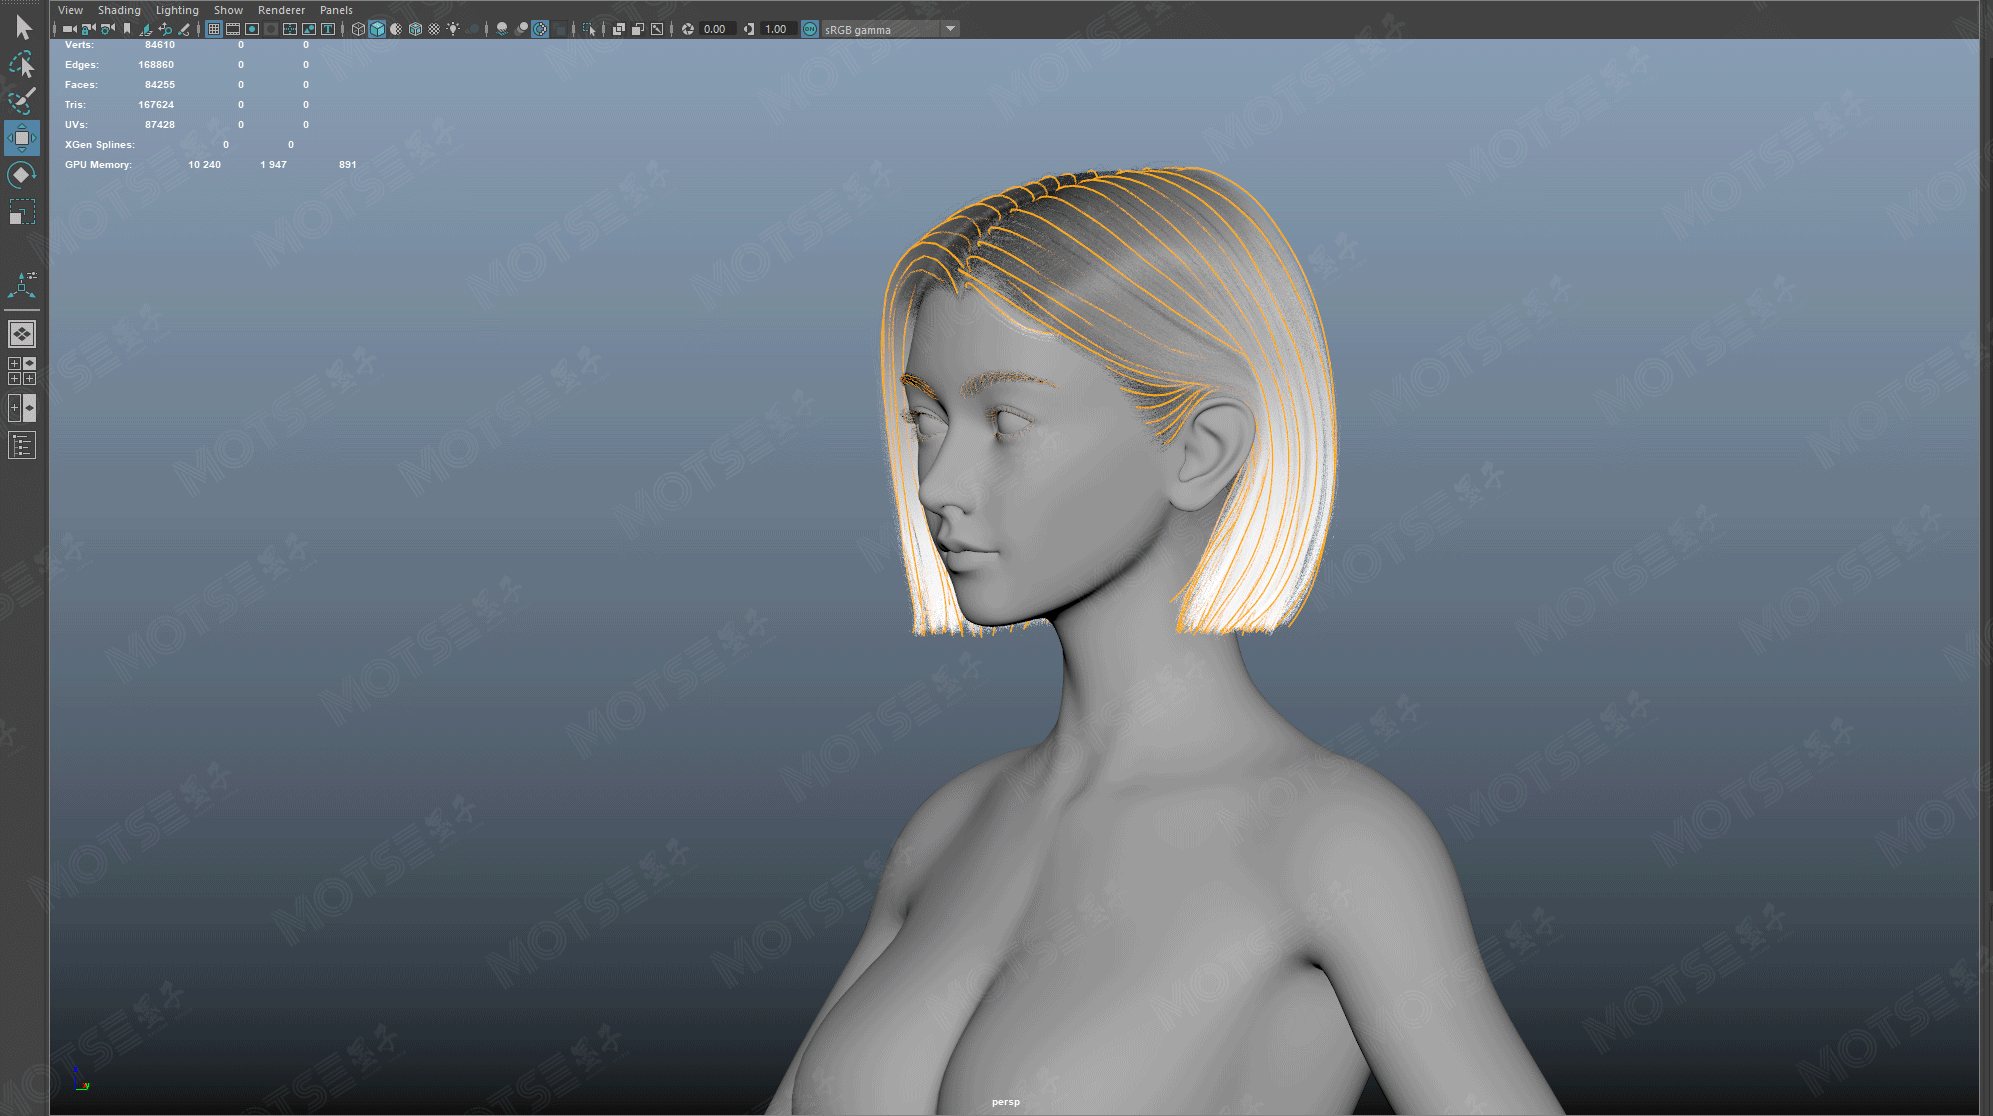Click the gamma 1.00 value field
Image resolution: width=1993 pixels, height=1116 pixels.
click(x=776, y=29)
